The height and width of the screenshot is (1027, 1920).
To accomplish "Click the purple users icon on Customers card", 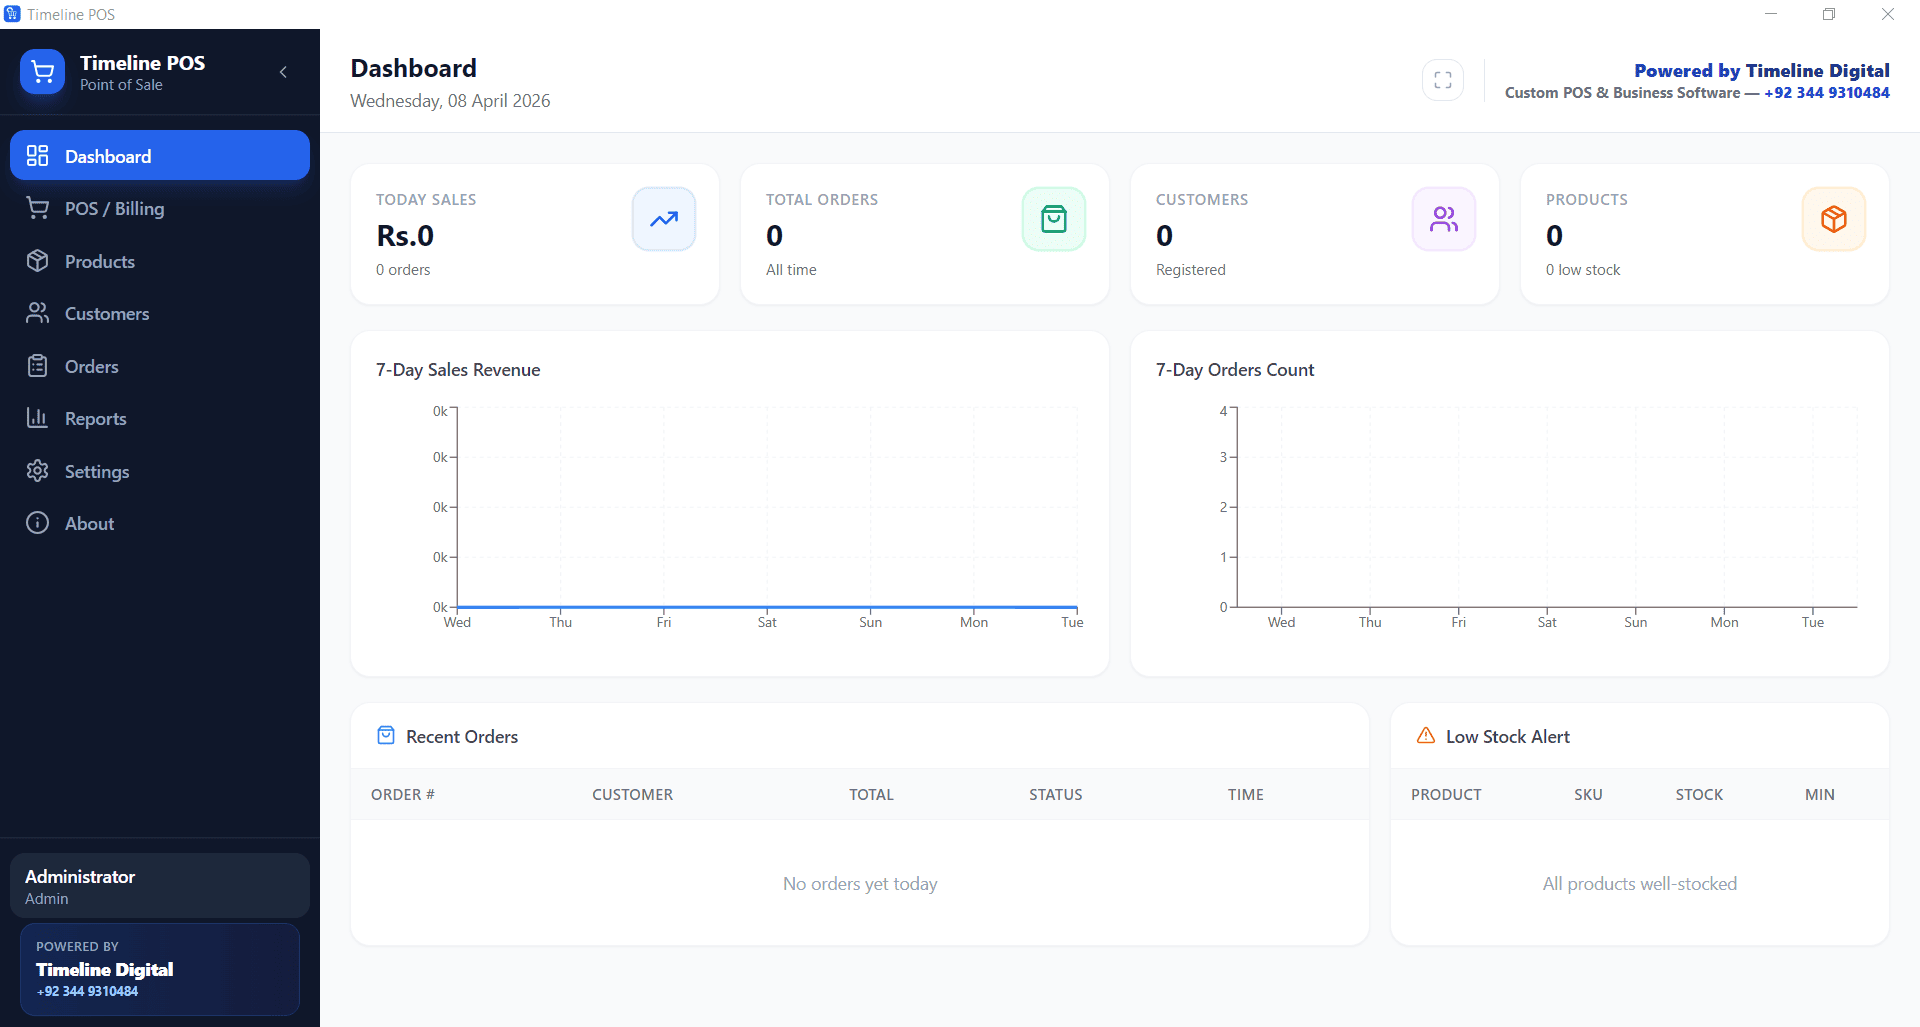I will 1443,218.
